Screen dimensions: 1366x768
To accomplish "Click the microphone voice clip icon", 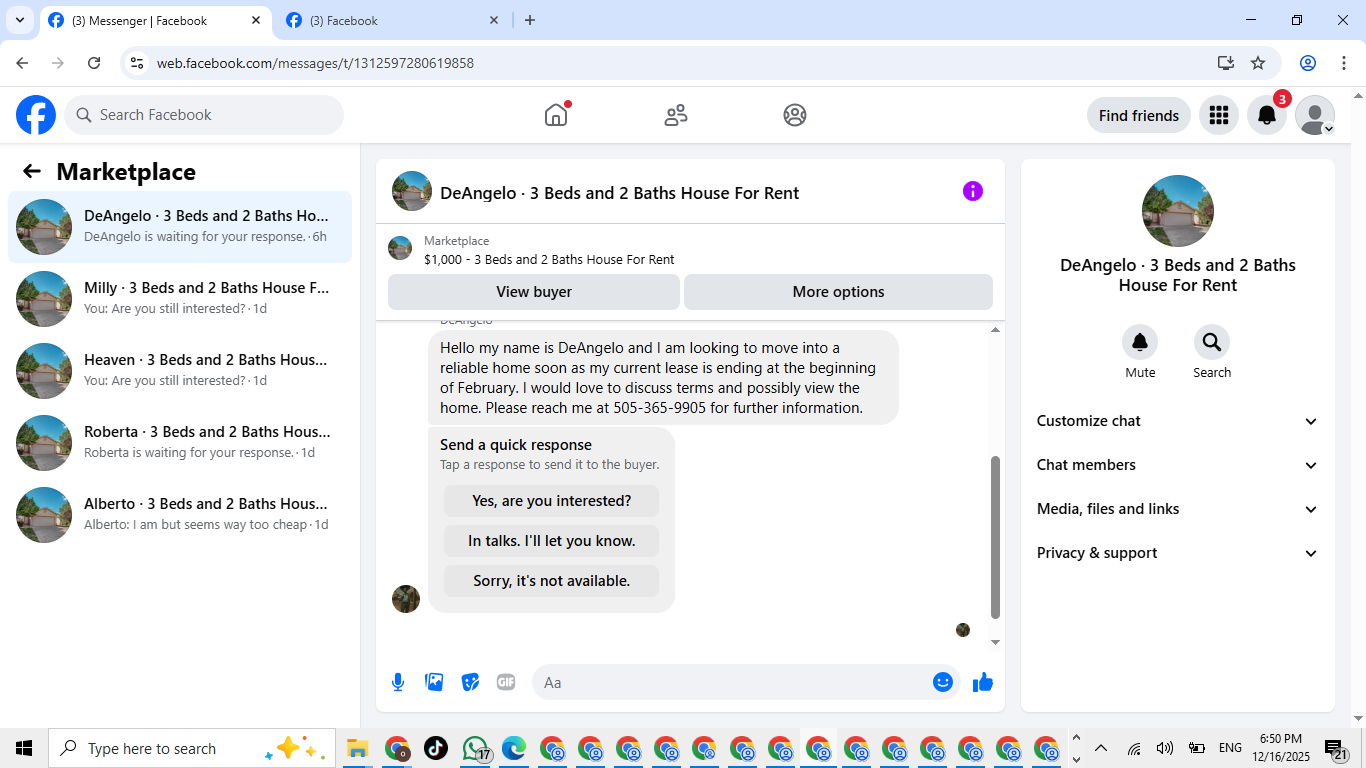I will pos(398,682).
